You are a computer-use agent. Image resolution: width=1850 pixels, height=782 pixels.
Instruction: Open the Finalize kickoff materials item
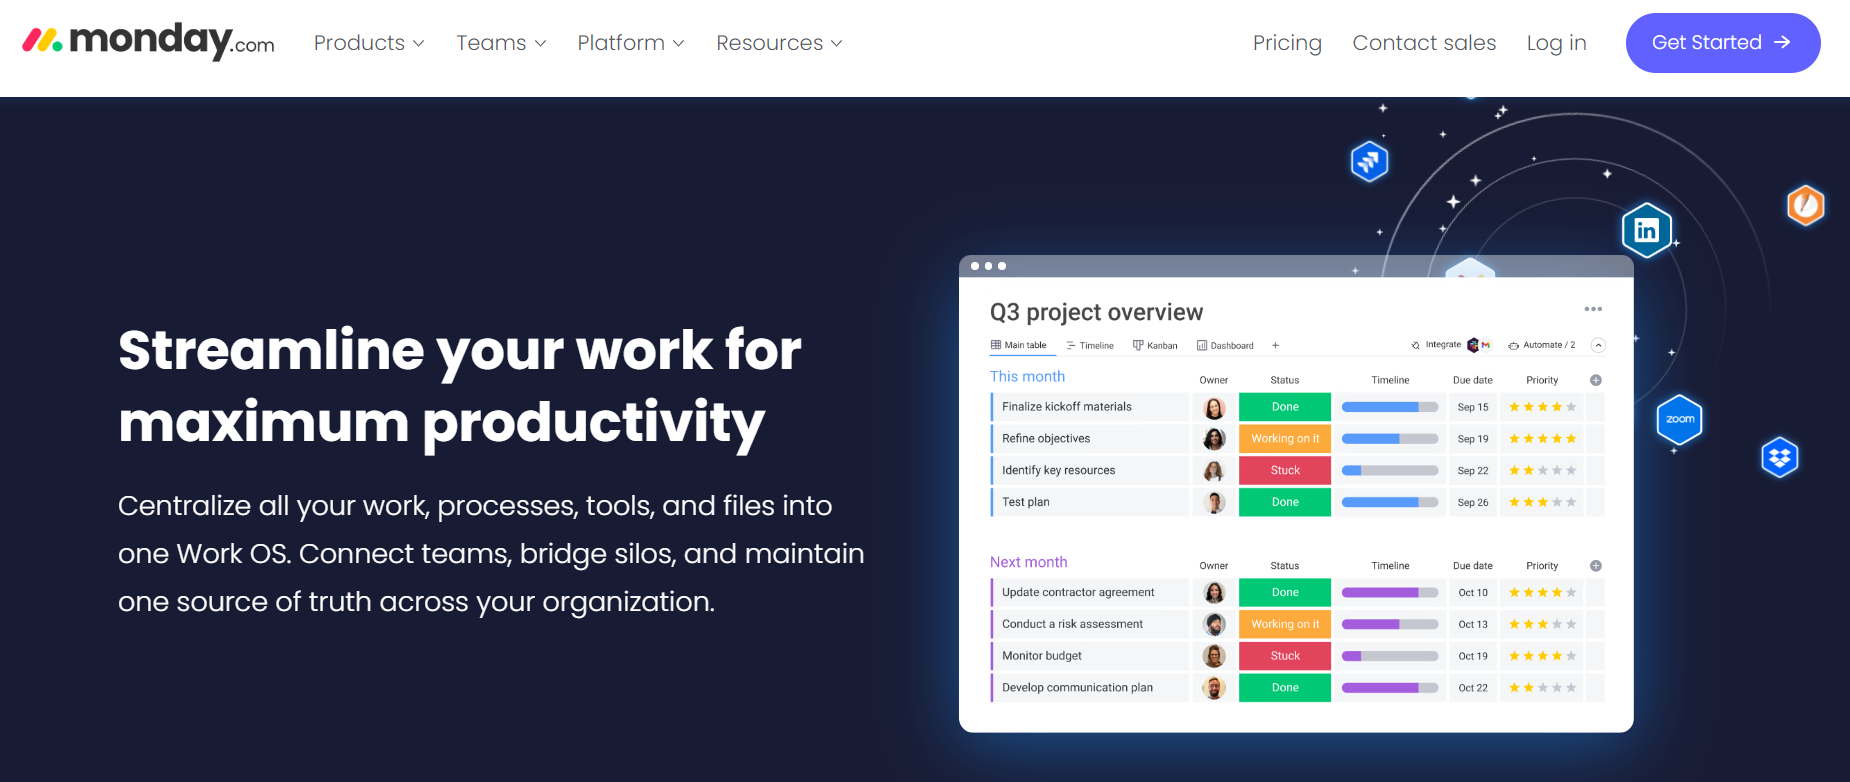(x=1090, y=407)
